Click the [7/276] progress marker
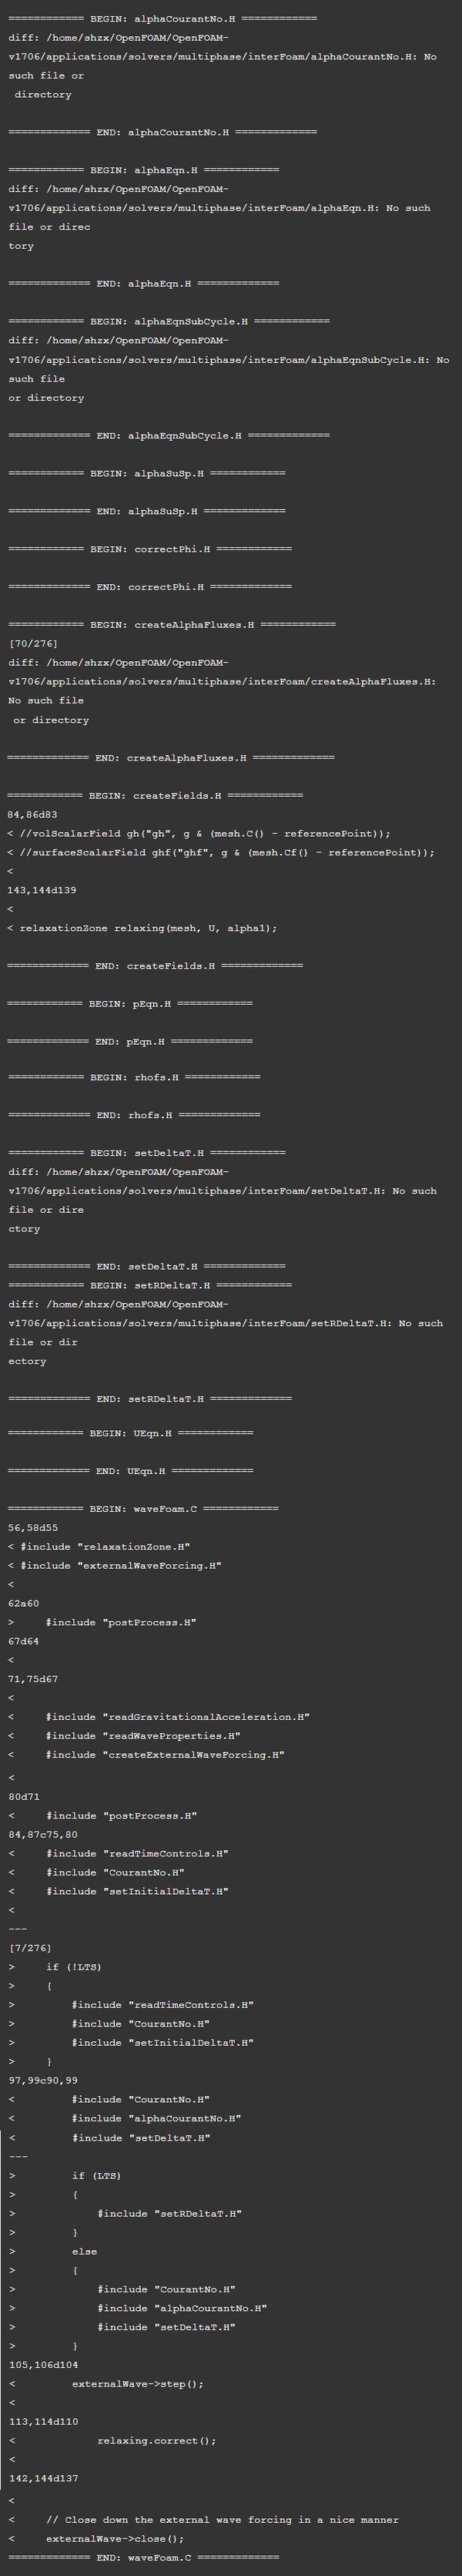Image resolution: width=462 pixels, height=2576 pixels. 30,1948
